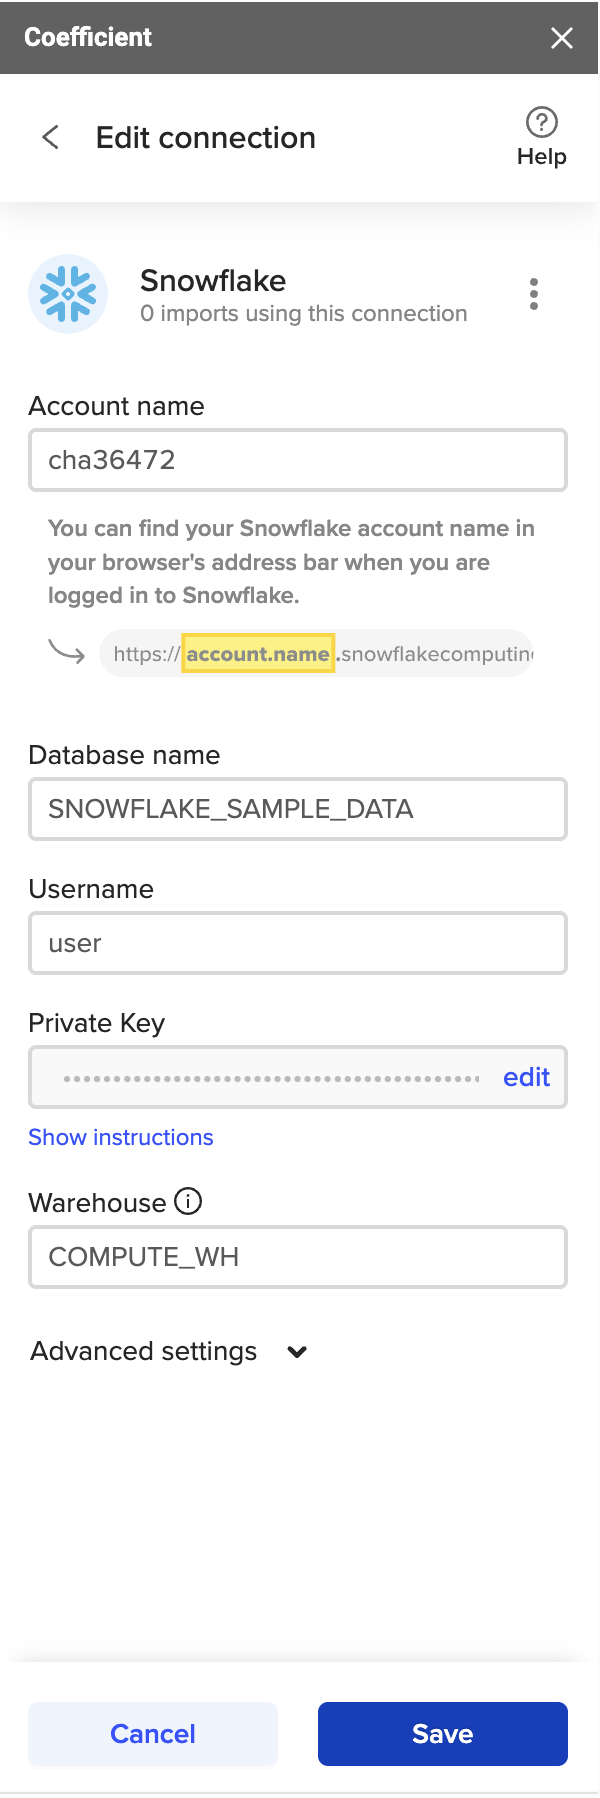This screenshot has width=600, height=1798.
Task: Save the Snowflake connection
Action: [x=442, y=1733]
